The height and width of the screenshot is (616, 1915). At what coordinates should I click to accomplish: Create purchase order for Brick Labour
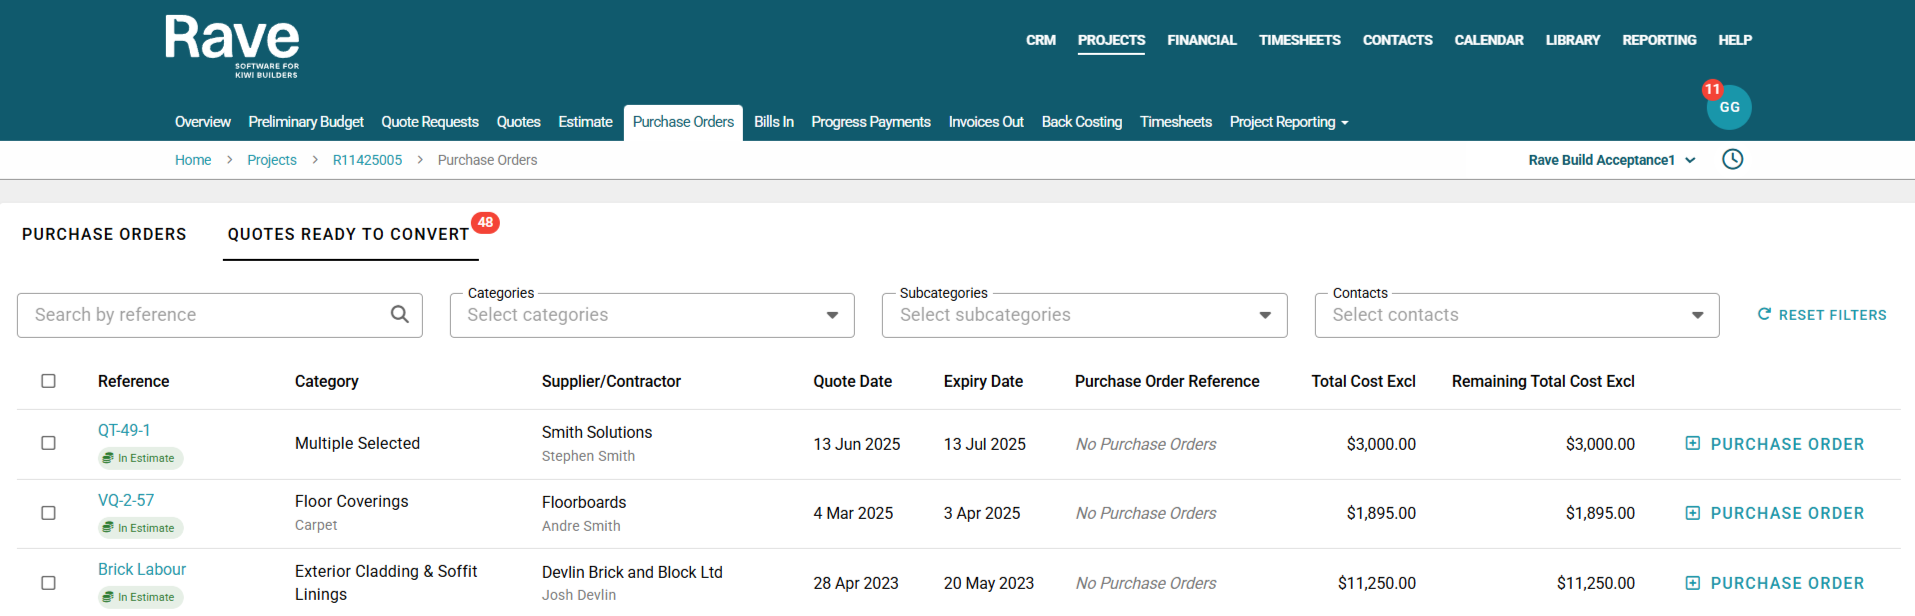coord(1775,583)
